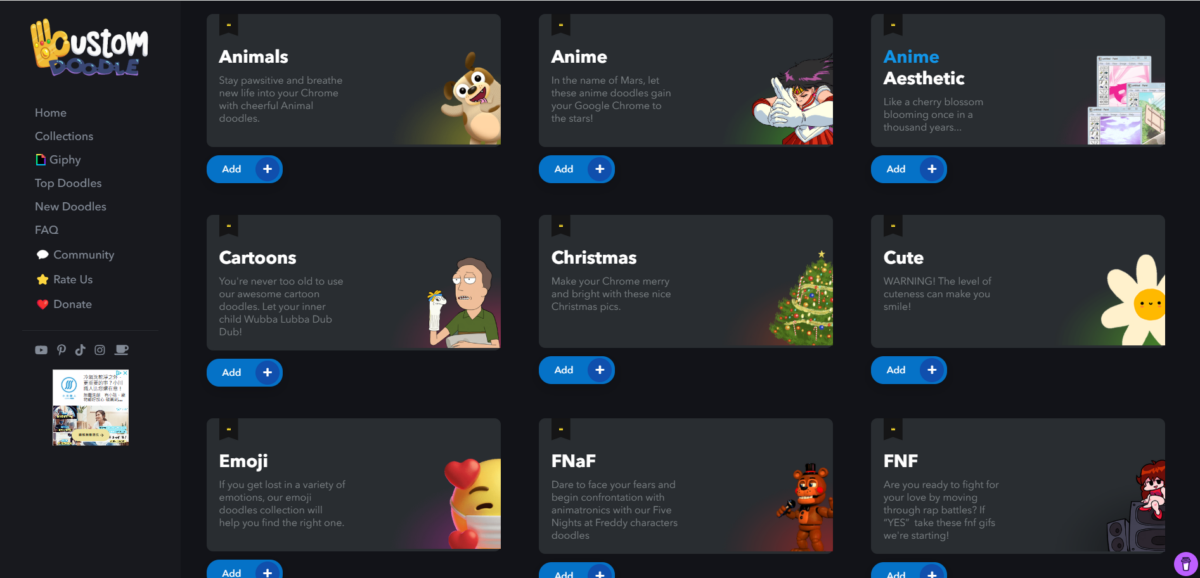This screenshot has width=1200, height=578.
Task: Open the Collections page
Action: (x=64, y=136)
